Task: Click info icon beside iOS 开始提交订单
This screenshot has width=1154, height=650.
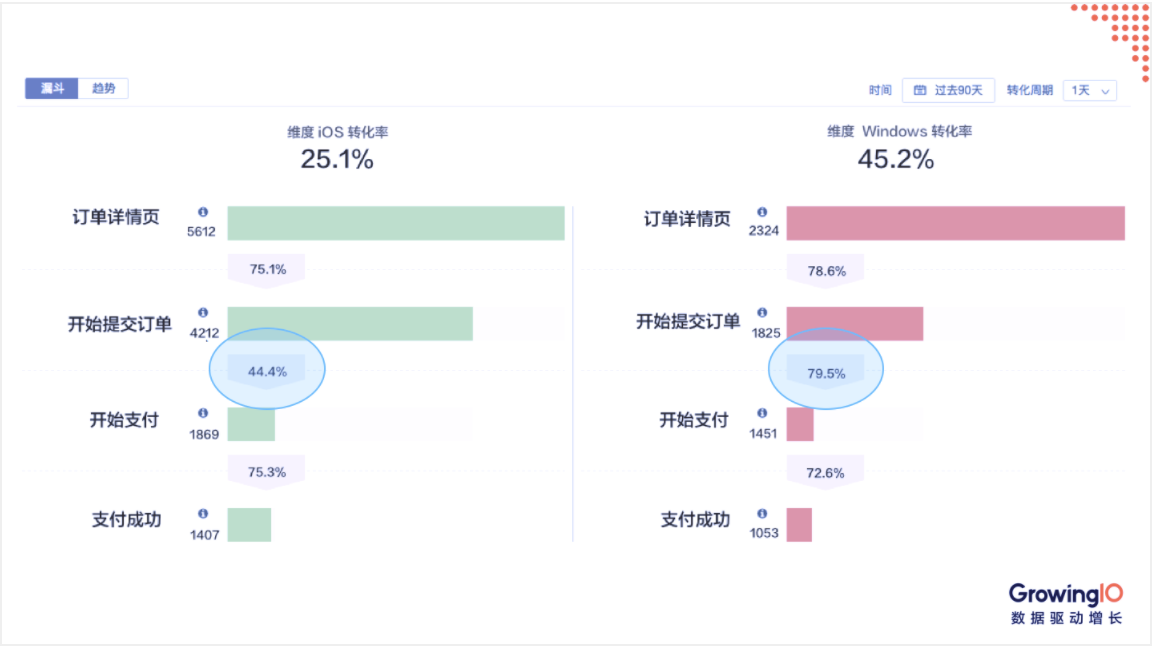Action: pos(203,313)
